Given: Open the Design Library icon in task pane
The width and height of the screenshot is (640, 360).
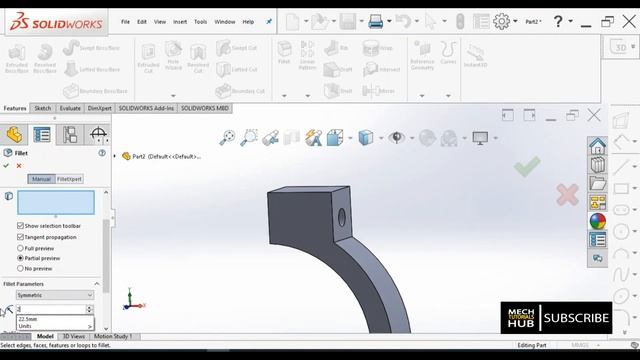Looking at the screenshot, I should pyautogui.click(x=598, y=165).
